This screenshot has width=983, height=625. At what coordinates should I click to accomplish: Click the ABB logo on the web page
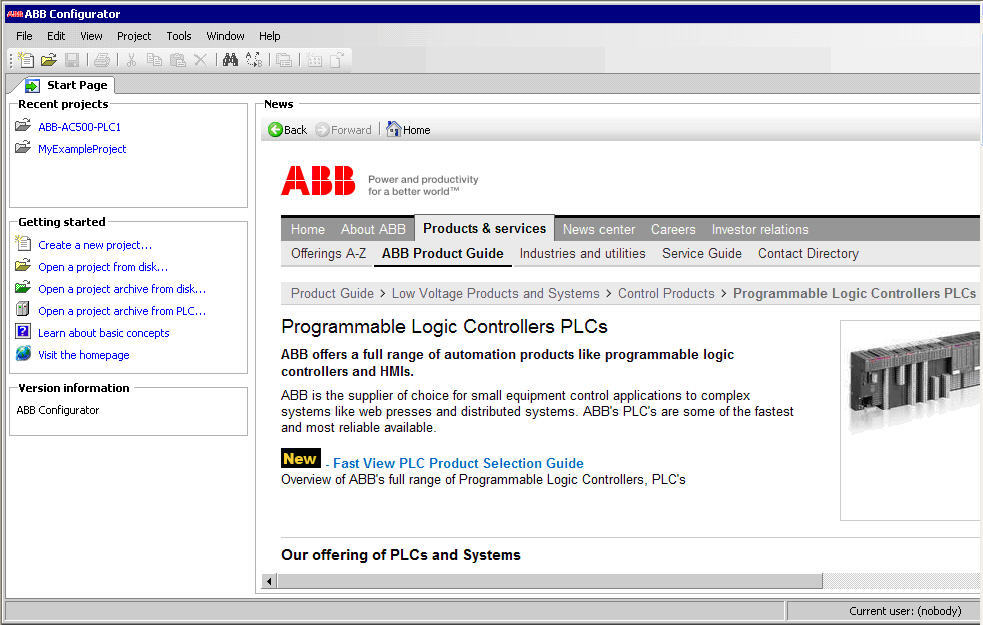318,181
